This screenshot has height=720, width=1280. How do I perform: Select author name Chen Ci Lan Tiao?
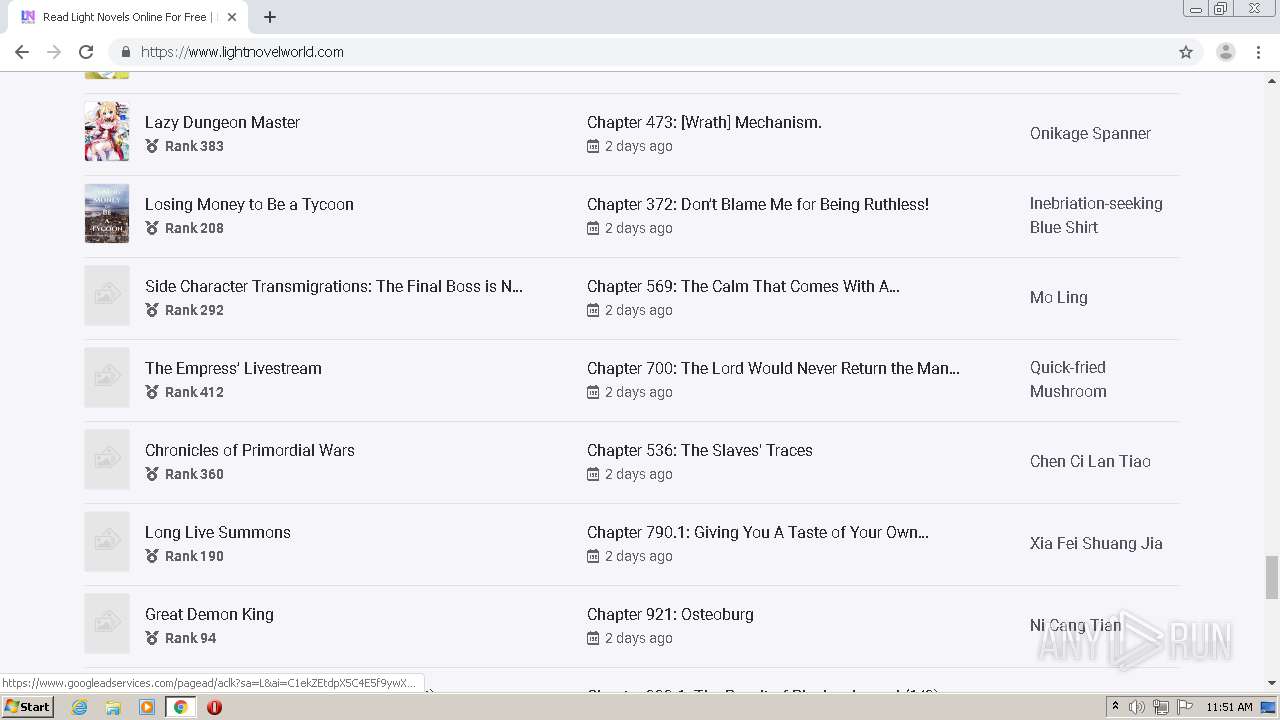pyautogui.click(x=1090, y=461)
